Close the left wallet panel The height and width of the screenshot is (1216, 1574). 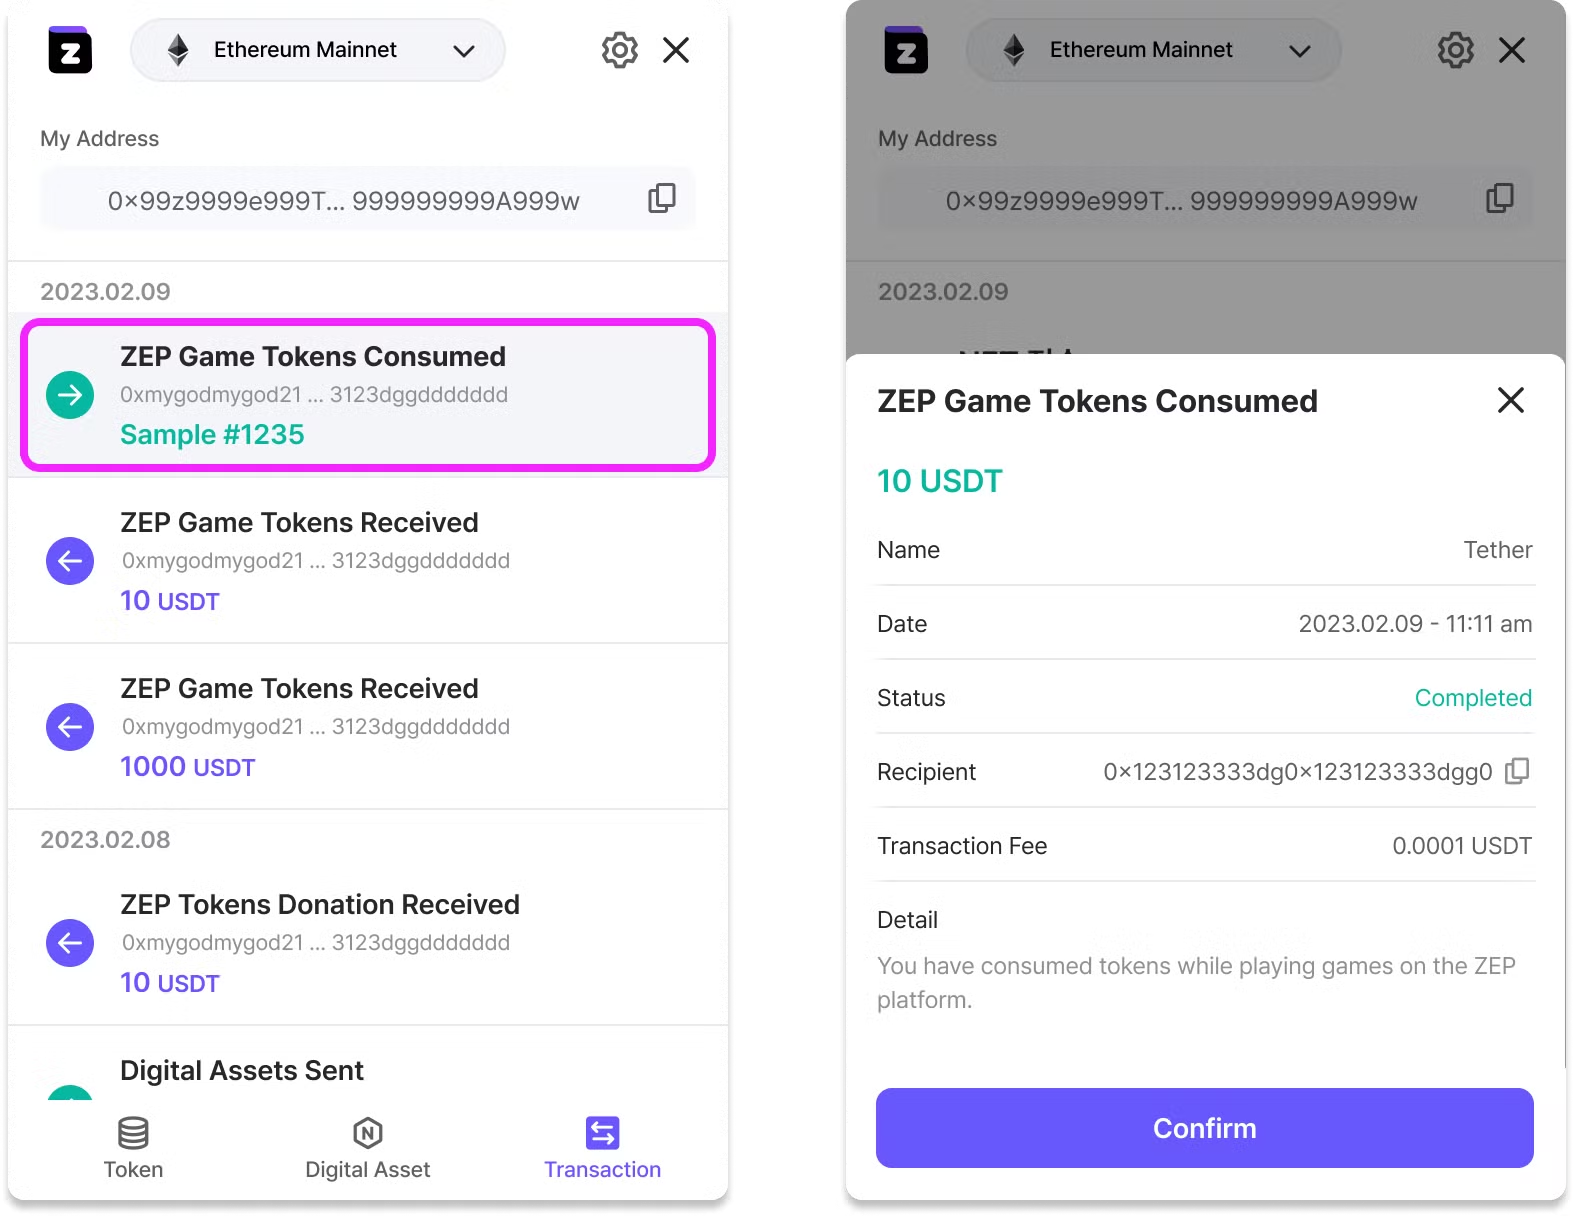tap(676, 50)
